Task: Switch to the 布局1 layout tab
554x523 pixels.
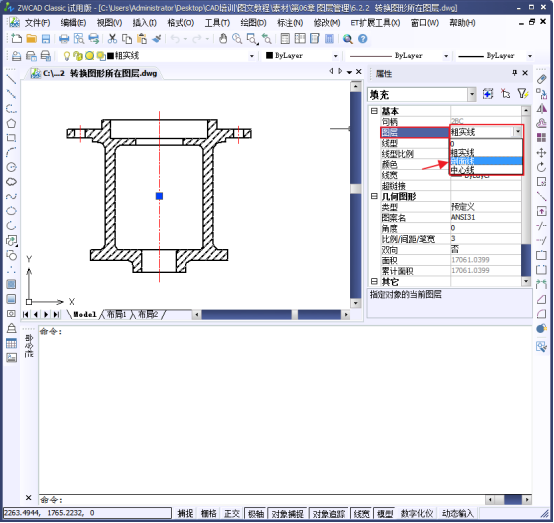Action: click(x=116, y=314)
